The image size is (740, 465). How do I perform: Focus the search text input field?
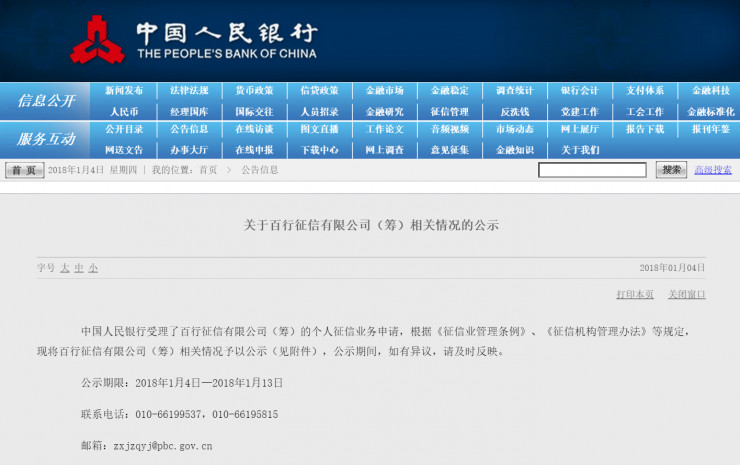[592, 170]
